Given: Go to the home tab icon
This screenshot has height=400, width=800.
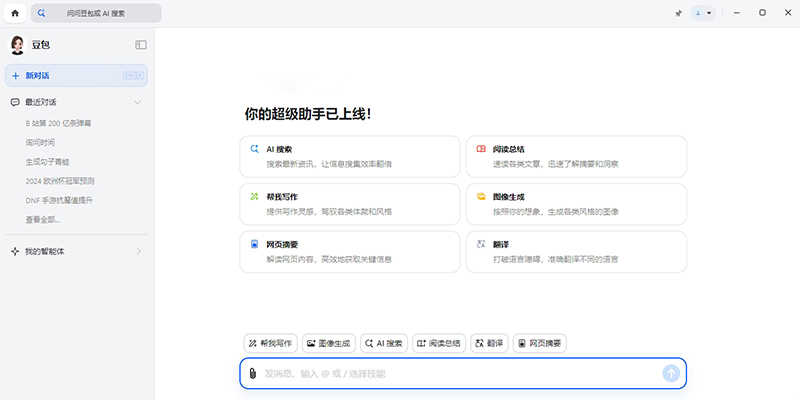Looking at the screenshot, I should pos(15,13).
